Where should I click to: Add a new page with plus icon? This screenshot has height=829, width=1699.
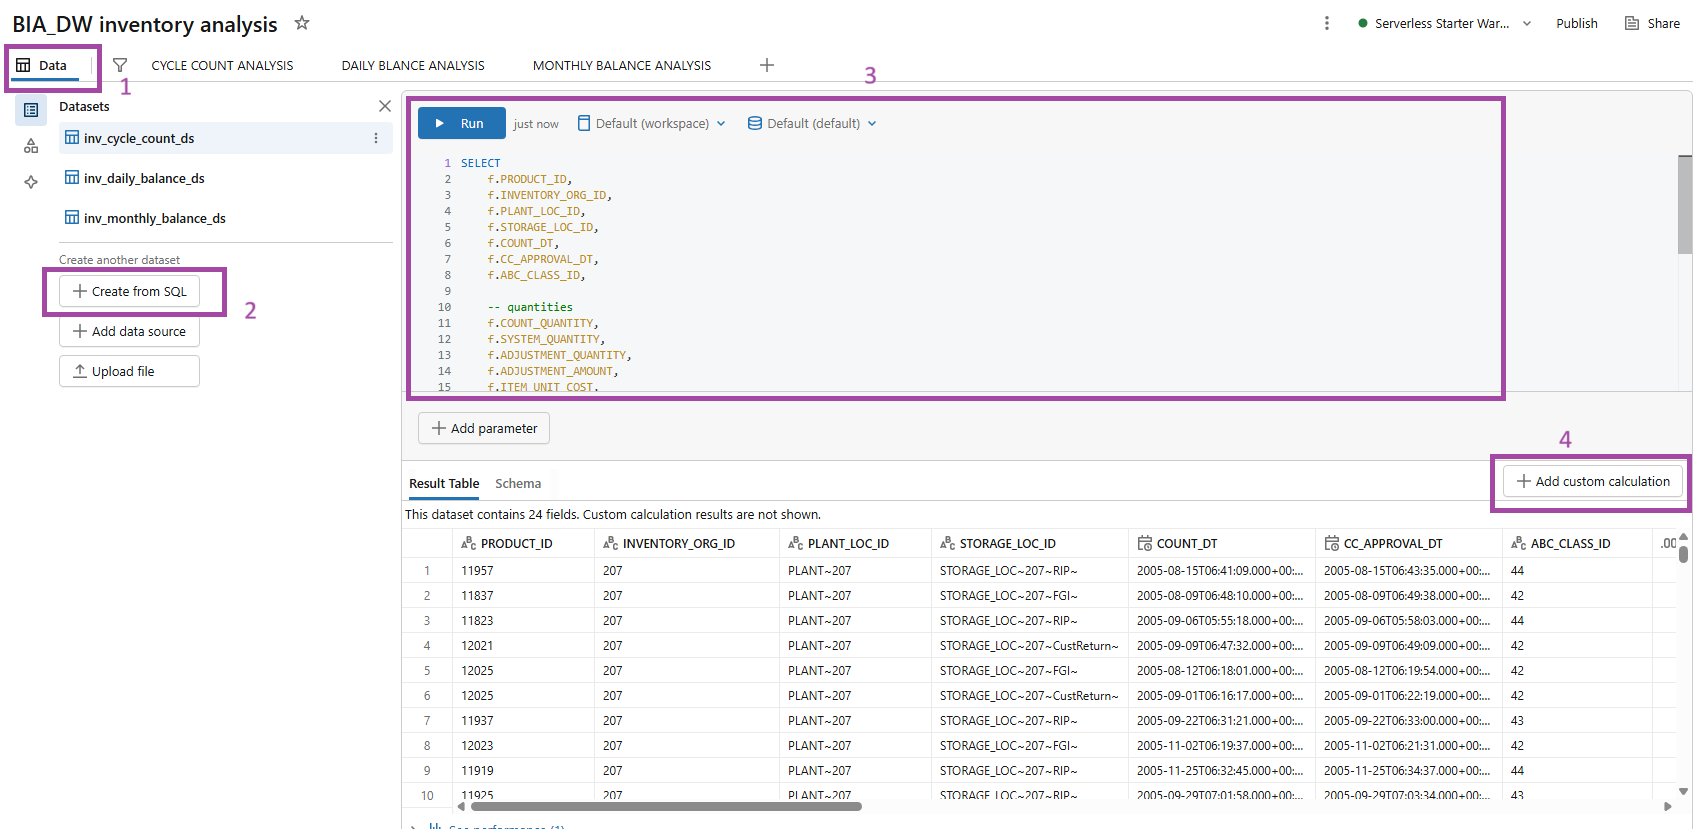click(x=767, y=65)
